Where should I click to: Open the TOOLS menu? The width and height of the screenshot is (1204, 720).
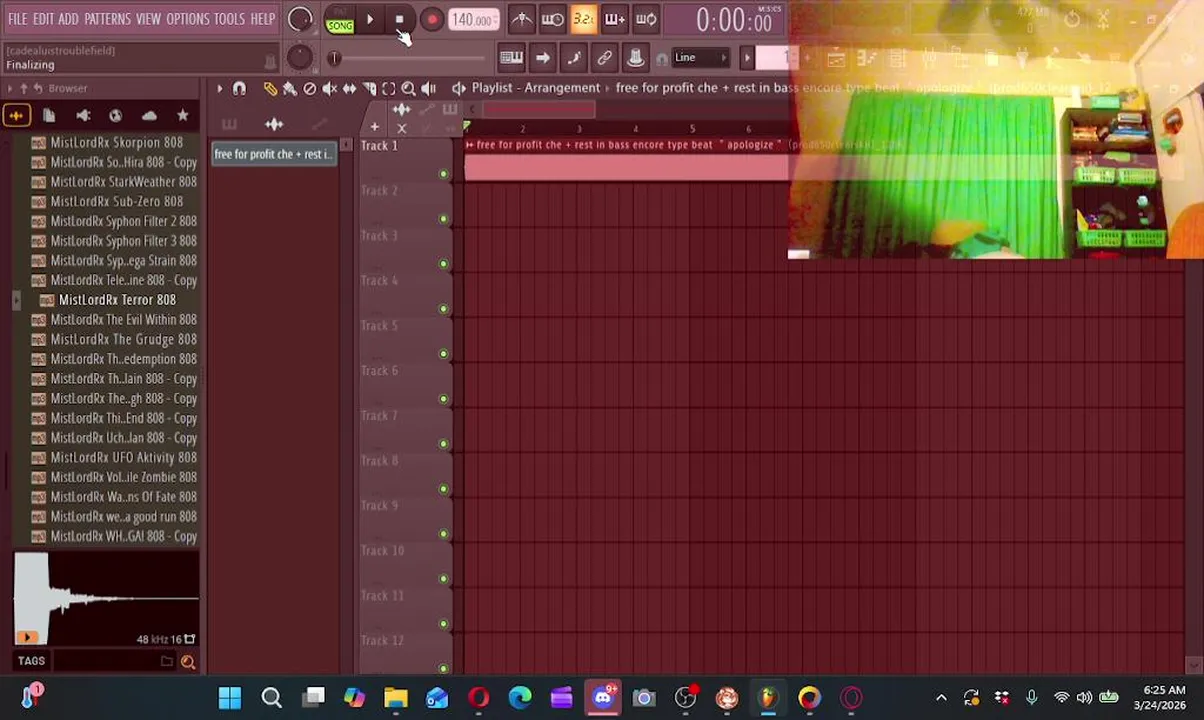tap(229, 19)
